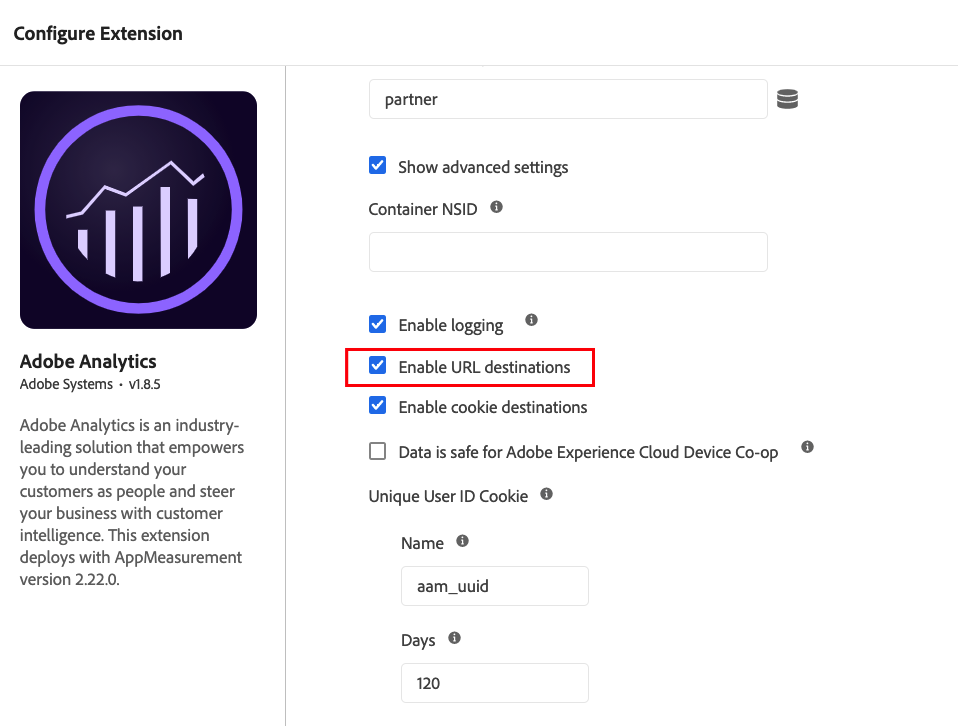Click the Adobe Systems v1.8.5 publisher line

[76, 384]
